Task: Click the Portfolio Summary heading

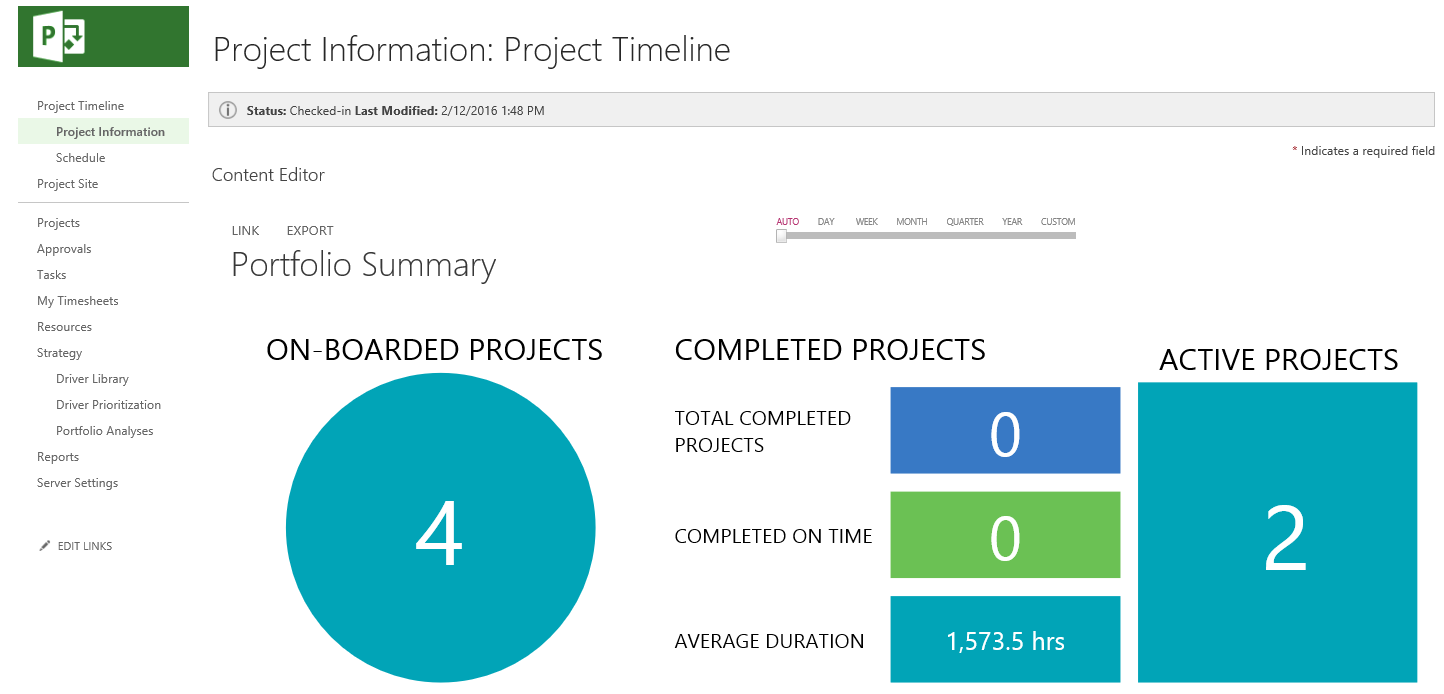Action: tap(363, 265)
